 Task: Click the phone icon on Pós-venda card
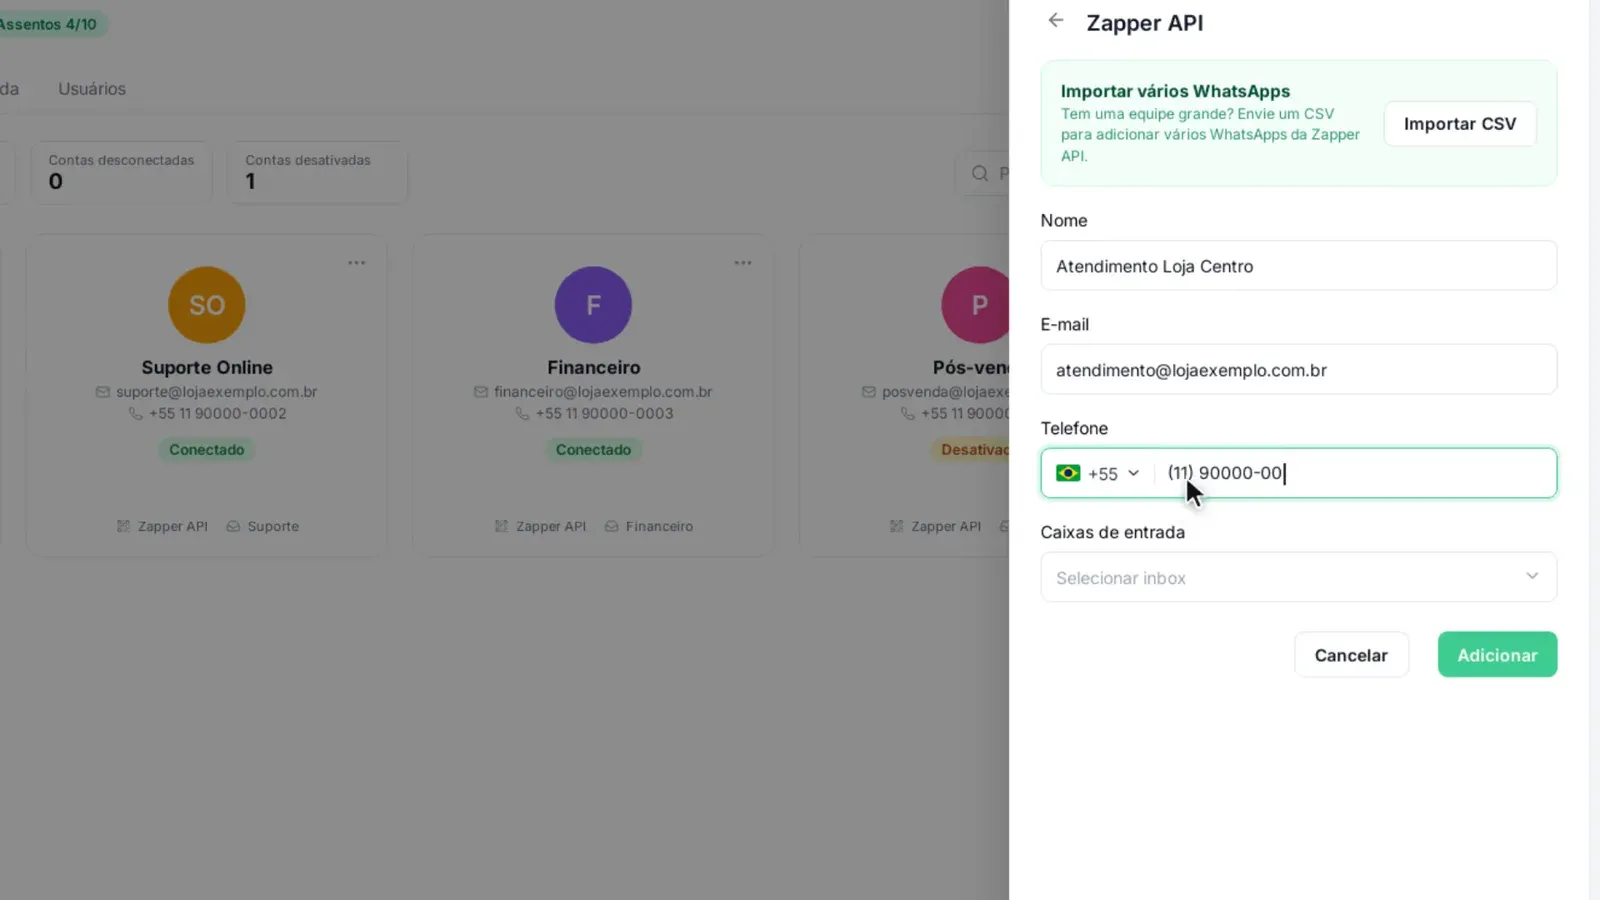click(908, 413)
